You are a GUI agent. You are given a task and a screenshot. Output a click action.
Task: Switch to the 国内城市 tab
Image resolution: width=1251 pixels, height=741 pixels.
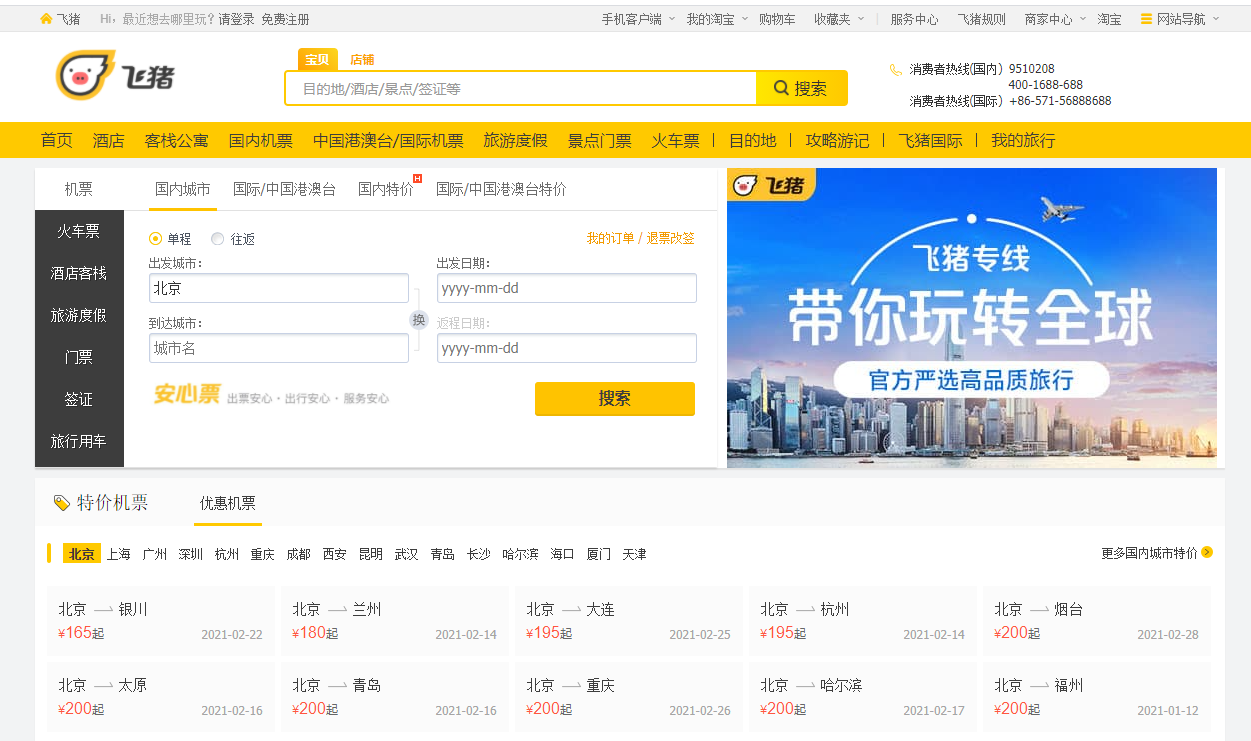point(183,189)
